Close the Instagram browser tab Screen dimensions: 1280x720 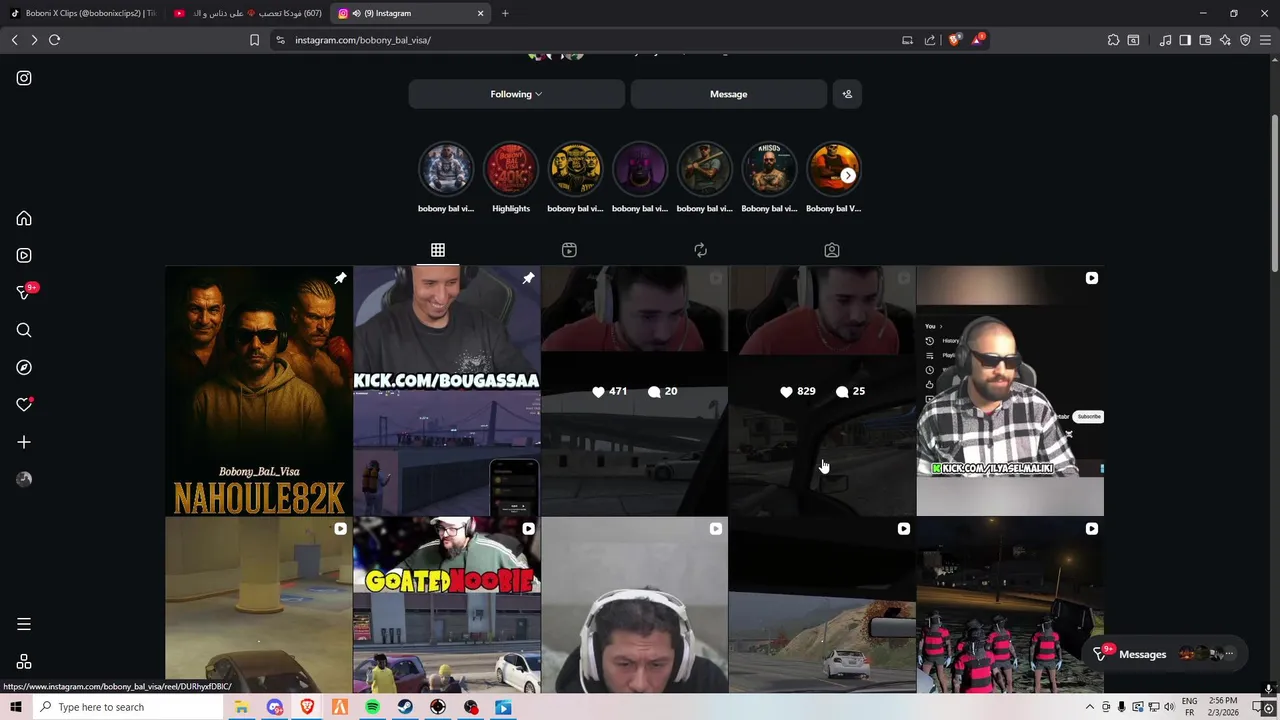tap(480, 13)
